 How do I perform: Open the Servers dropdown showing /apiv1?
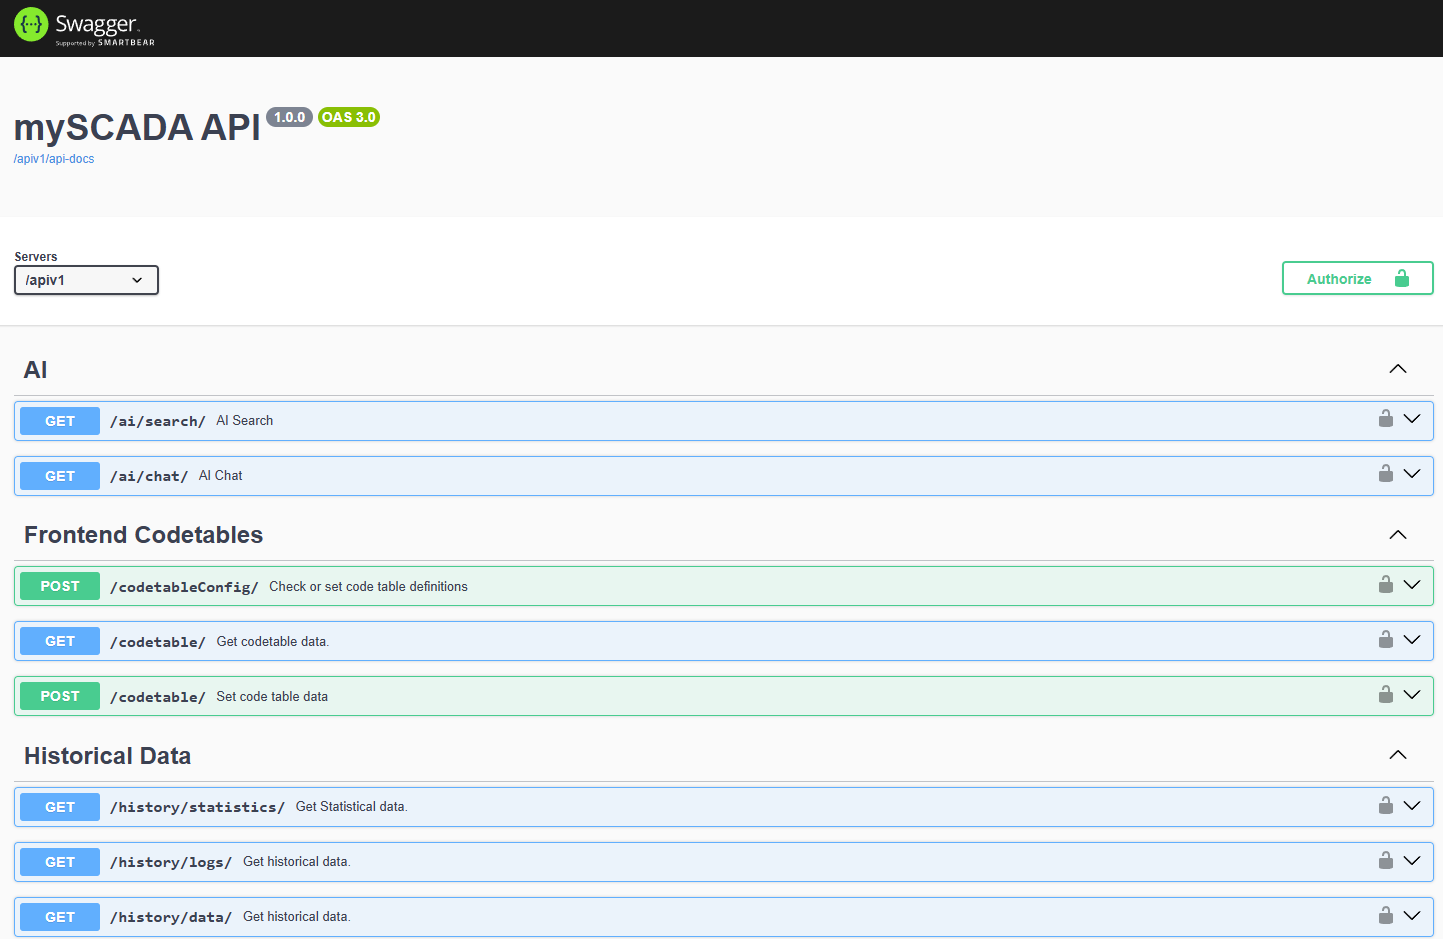[86, 280]
